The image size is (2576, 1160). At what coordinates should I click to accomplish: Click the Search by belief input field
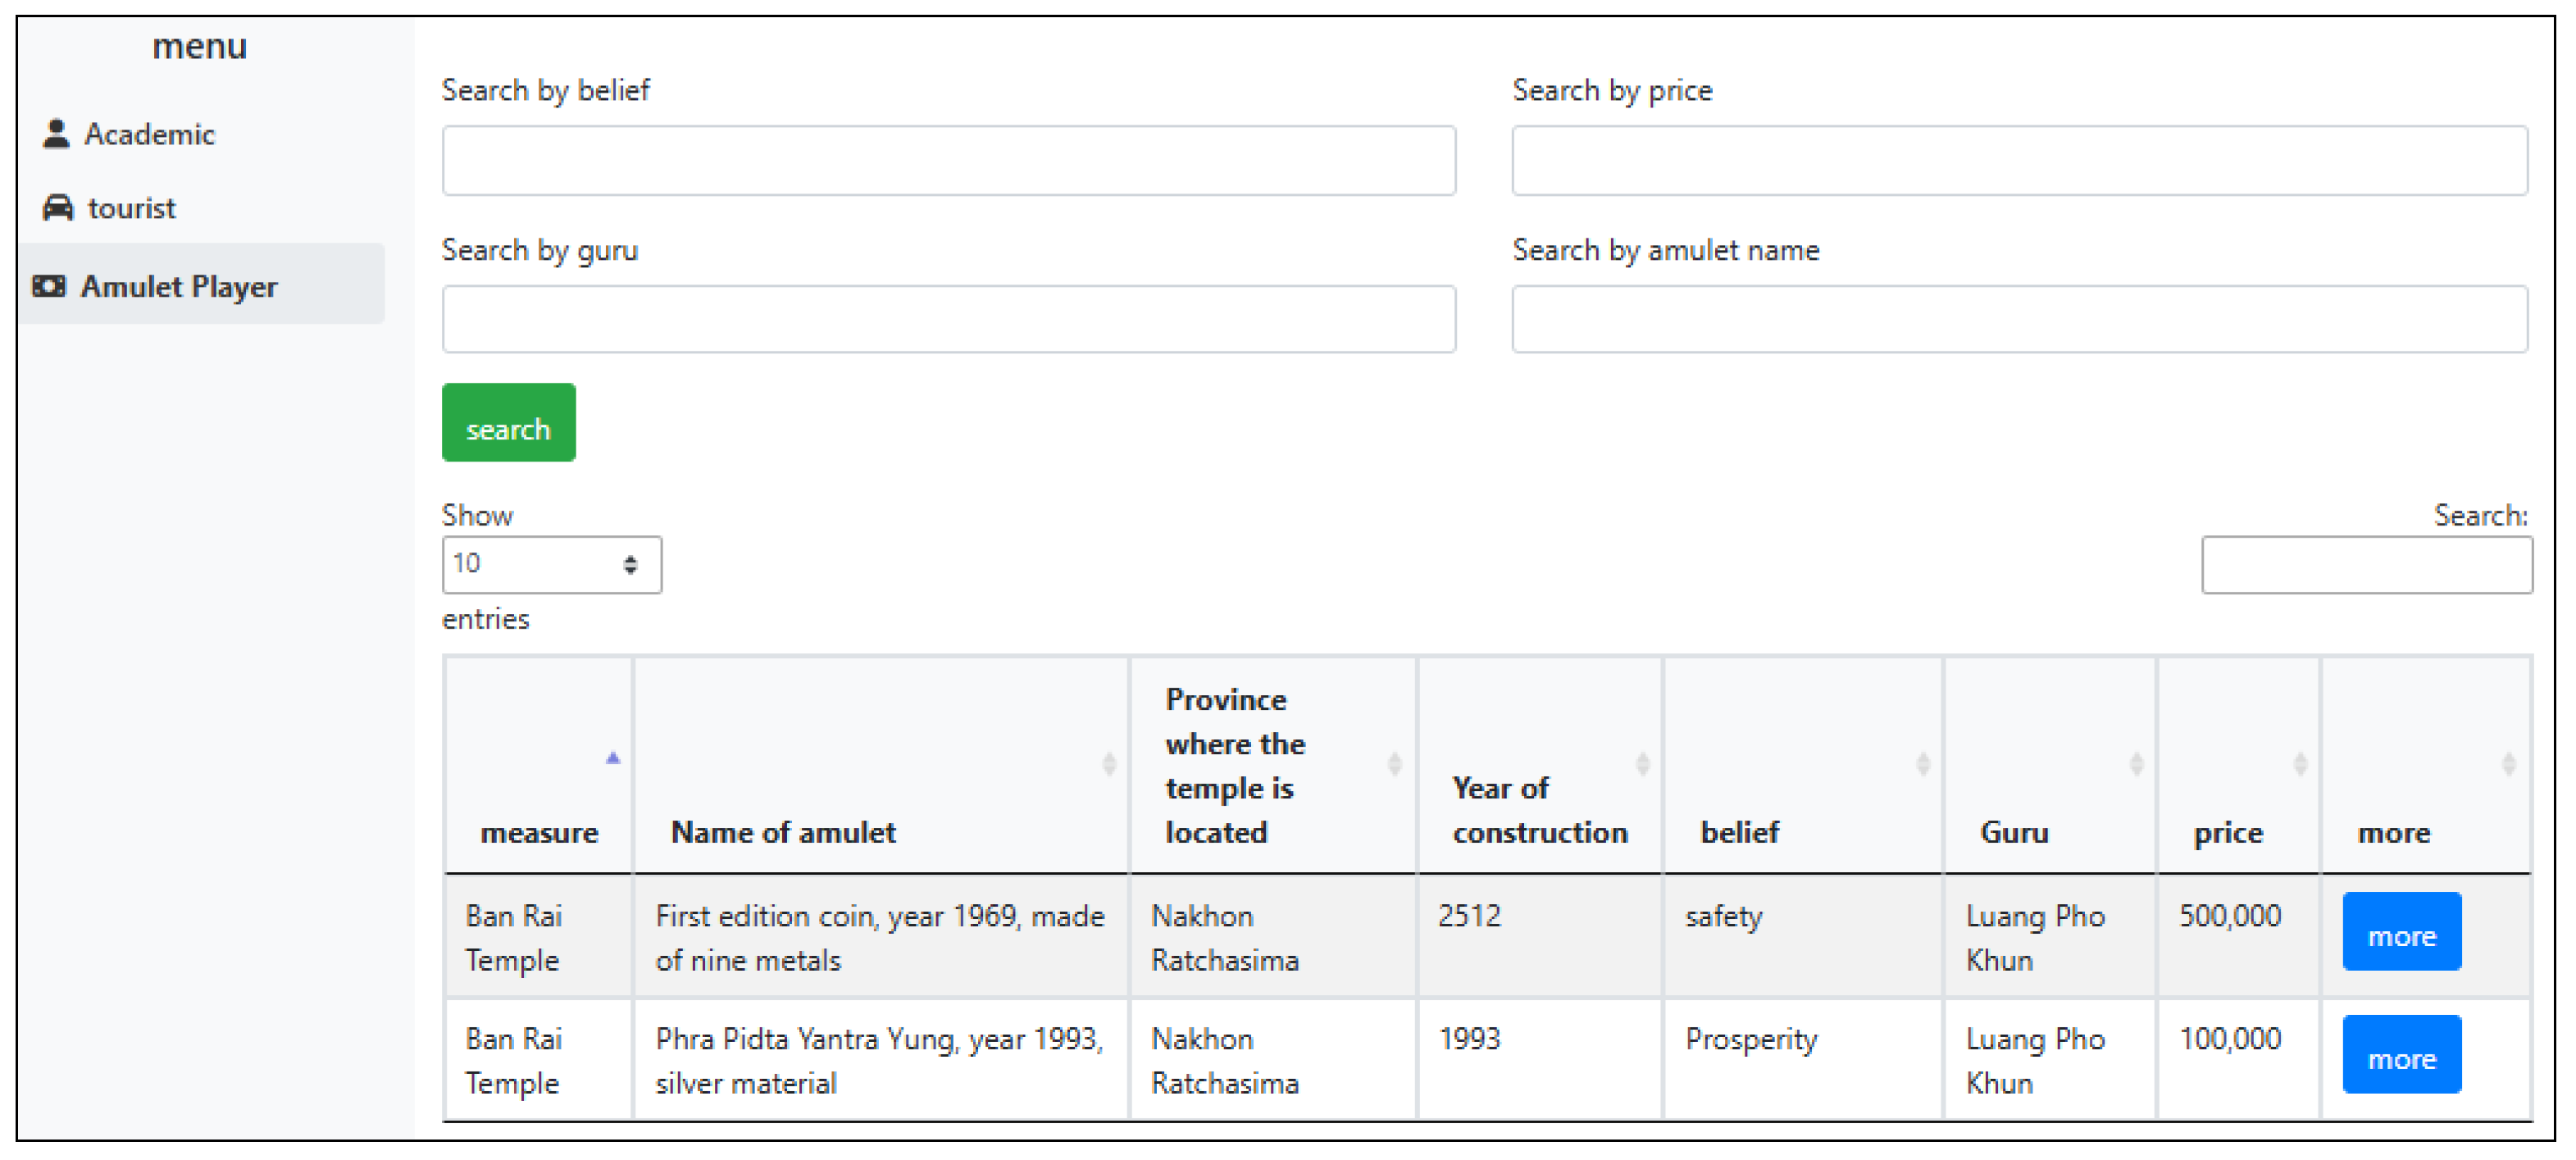[948, 156]
